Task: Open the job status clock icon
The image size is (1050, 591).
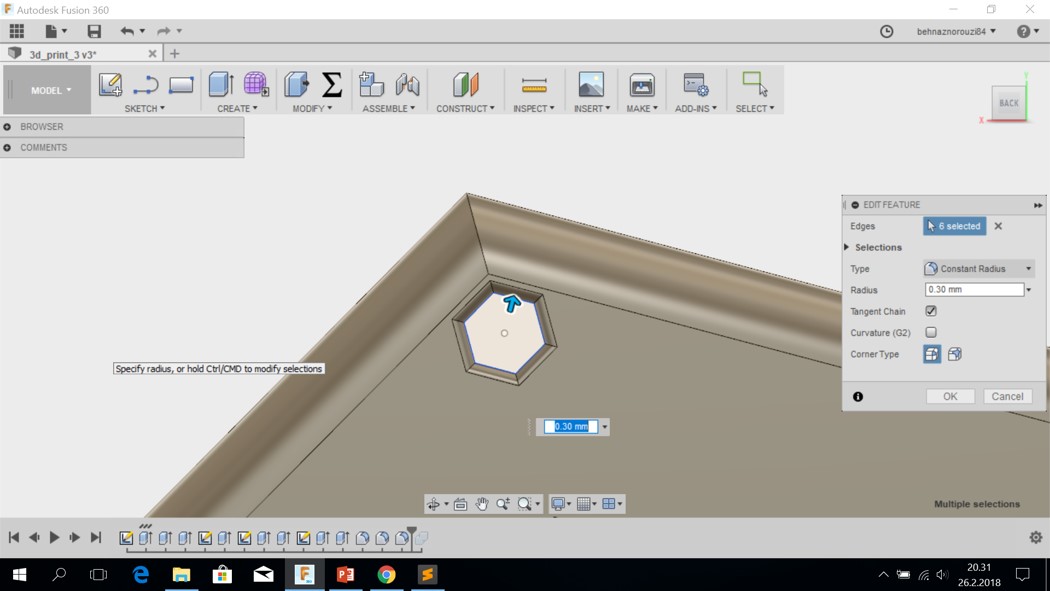Action: tap(887, 31)
